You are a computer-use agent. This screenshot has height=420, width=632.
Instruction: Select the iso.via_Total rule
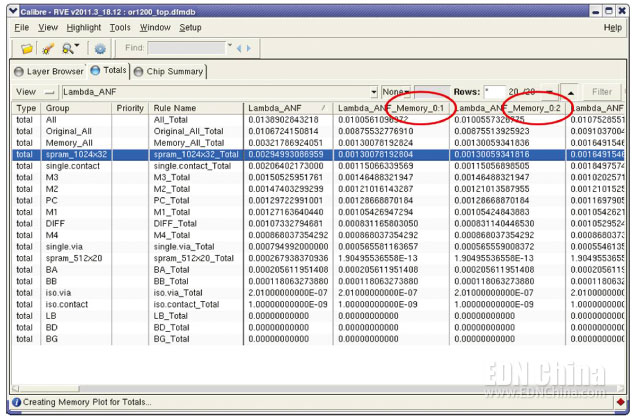[178, 293]
